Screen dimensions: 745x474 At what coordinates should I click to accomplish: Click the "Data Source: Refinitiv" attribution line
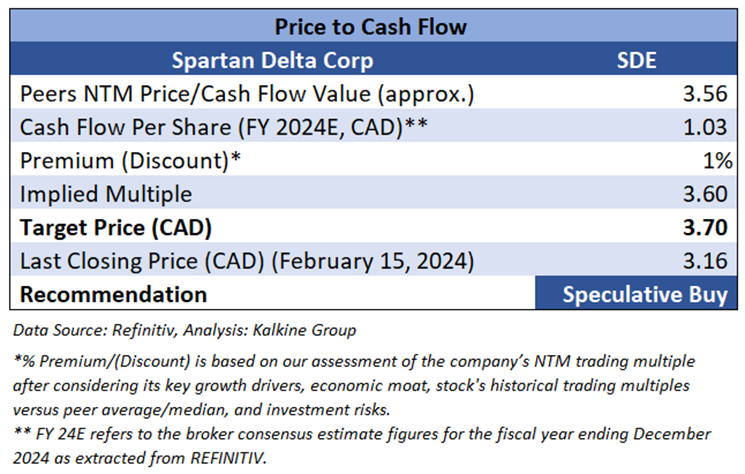[x=182, y=328]
